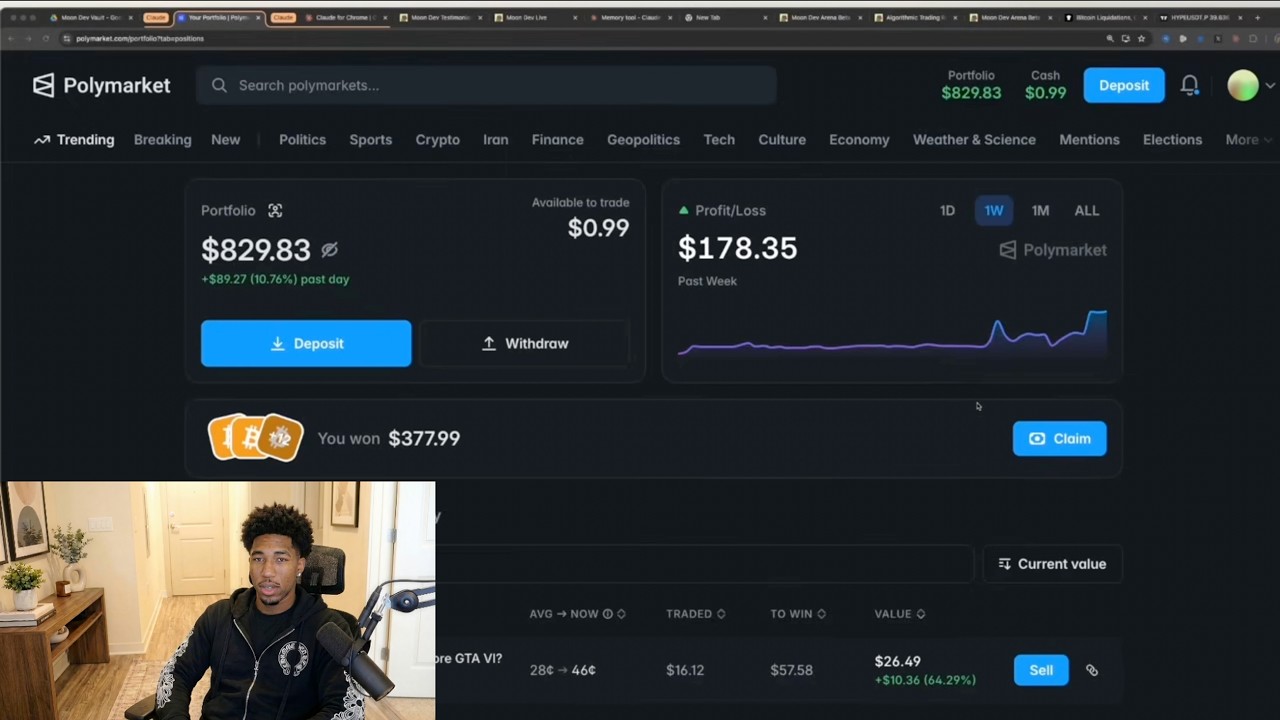Close the Your Portfolio tab
Image resolution: width=1280 pixels, height=720 pixels.
259,18
